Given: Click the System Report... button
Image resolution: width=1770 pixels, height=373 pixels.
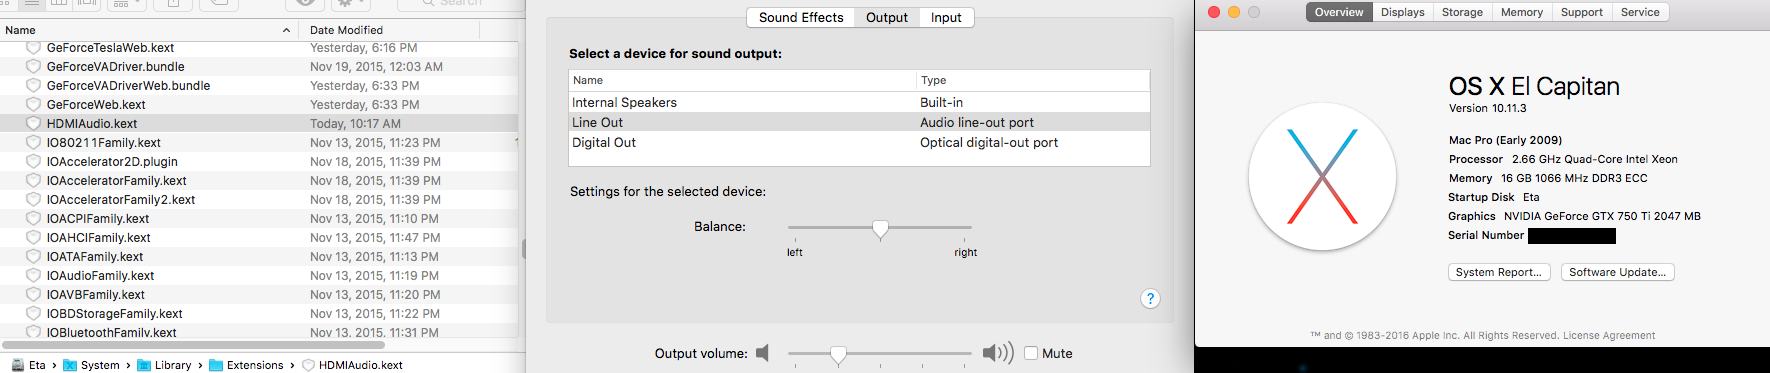Looking at the screenshot, I should coord(1499,272).
